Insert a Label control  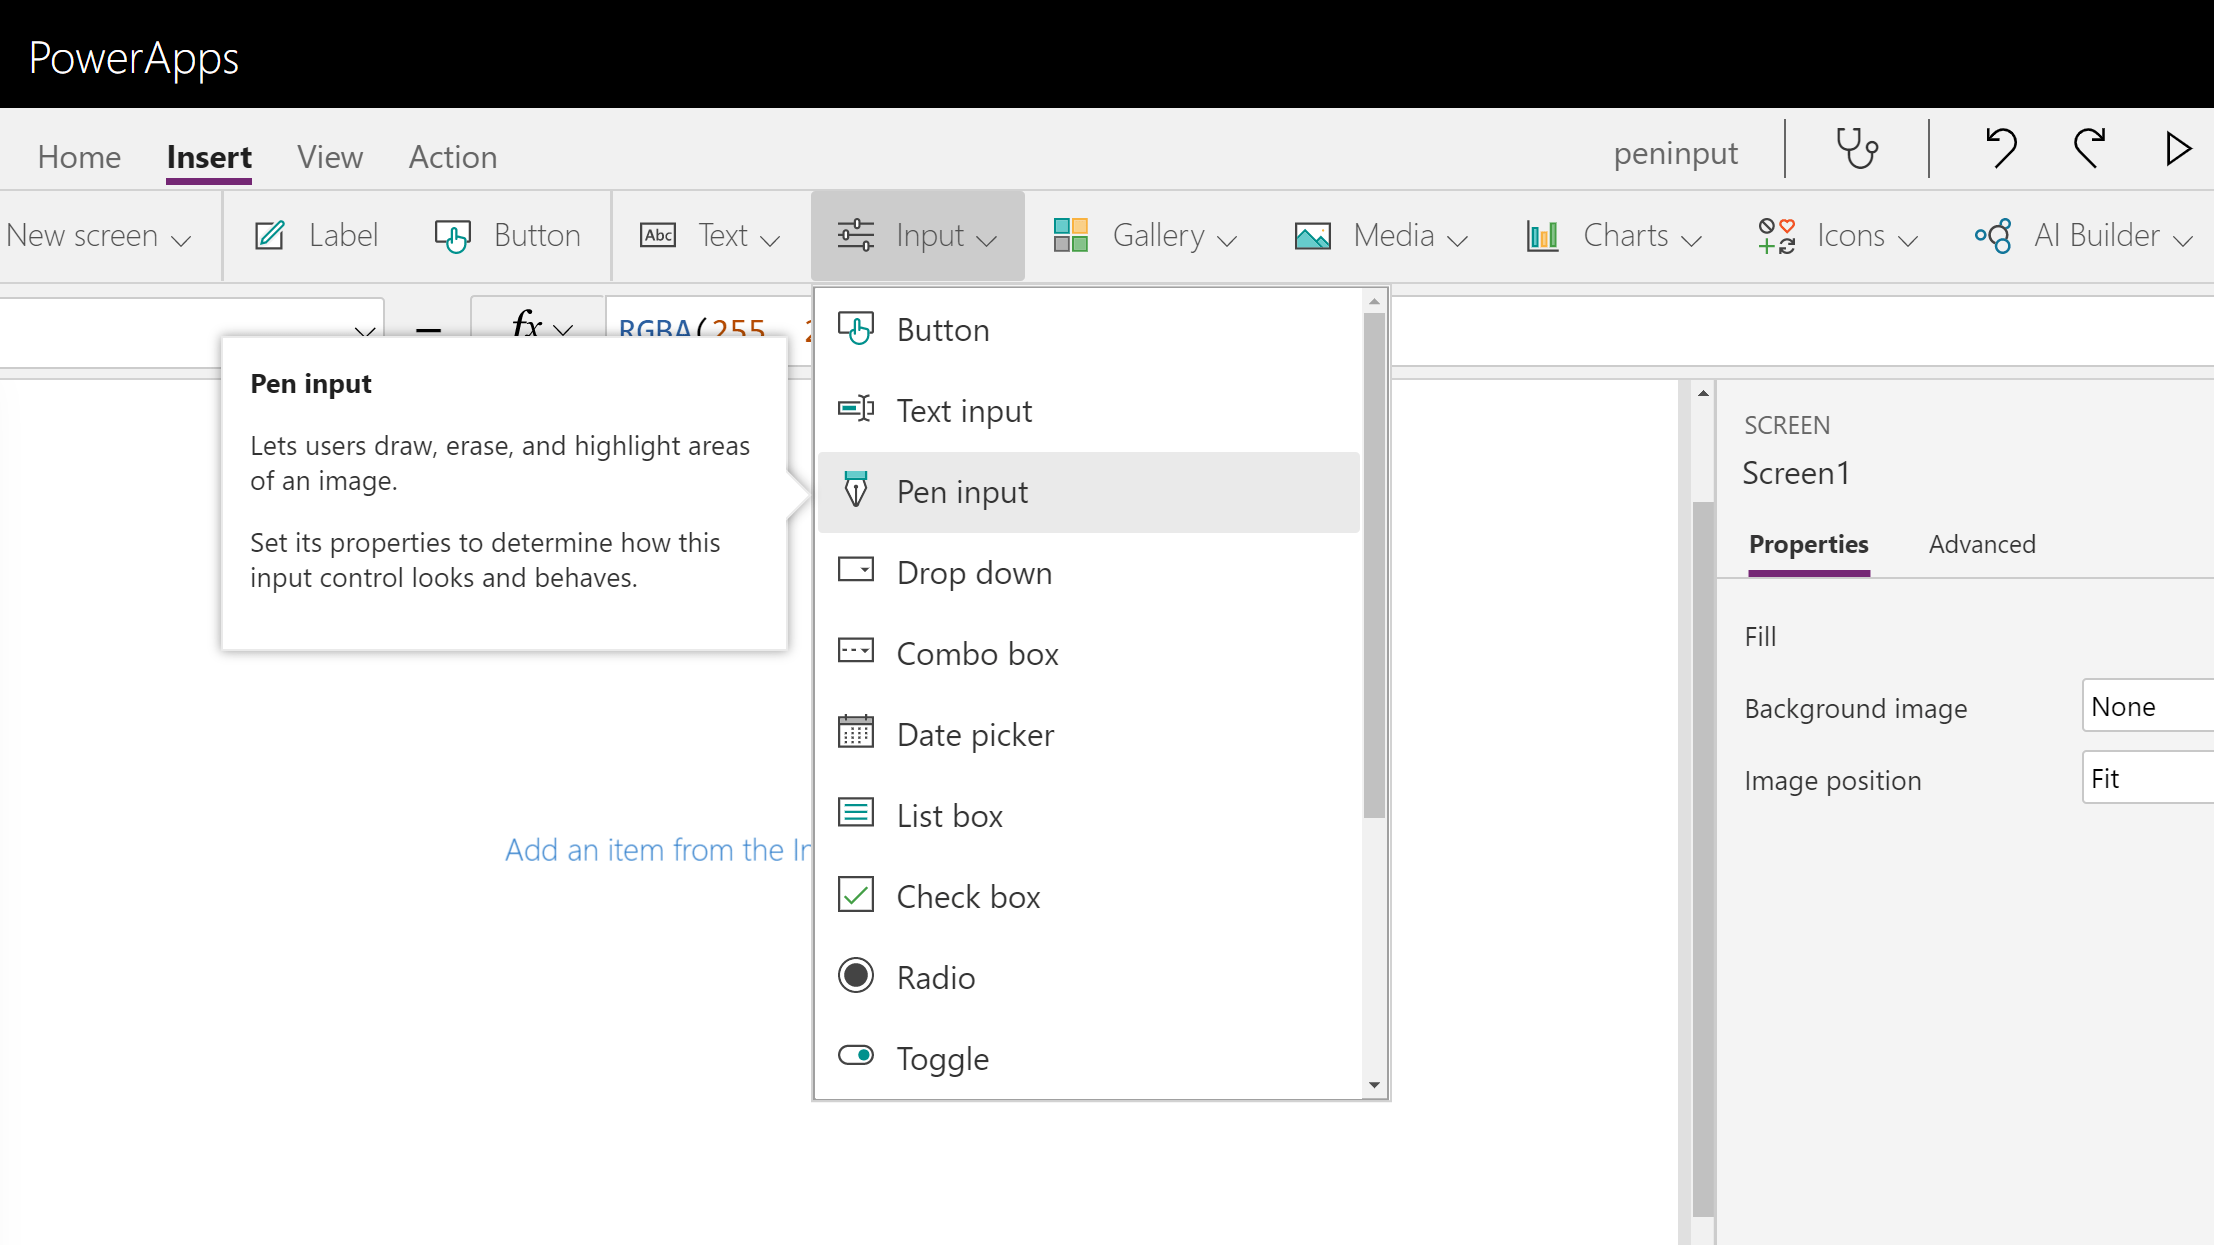click(x=316, y=236)
